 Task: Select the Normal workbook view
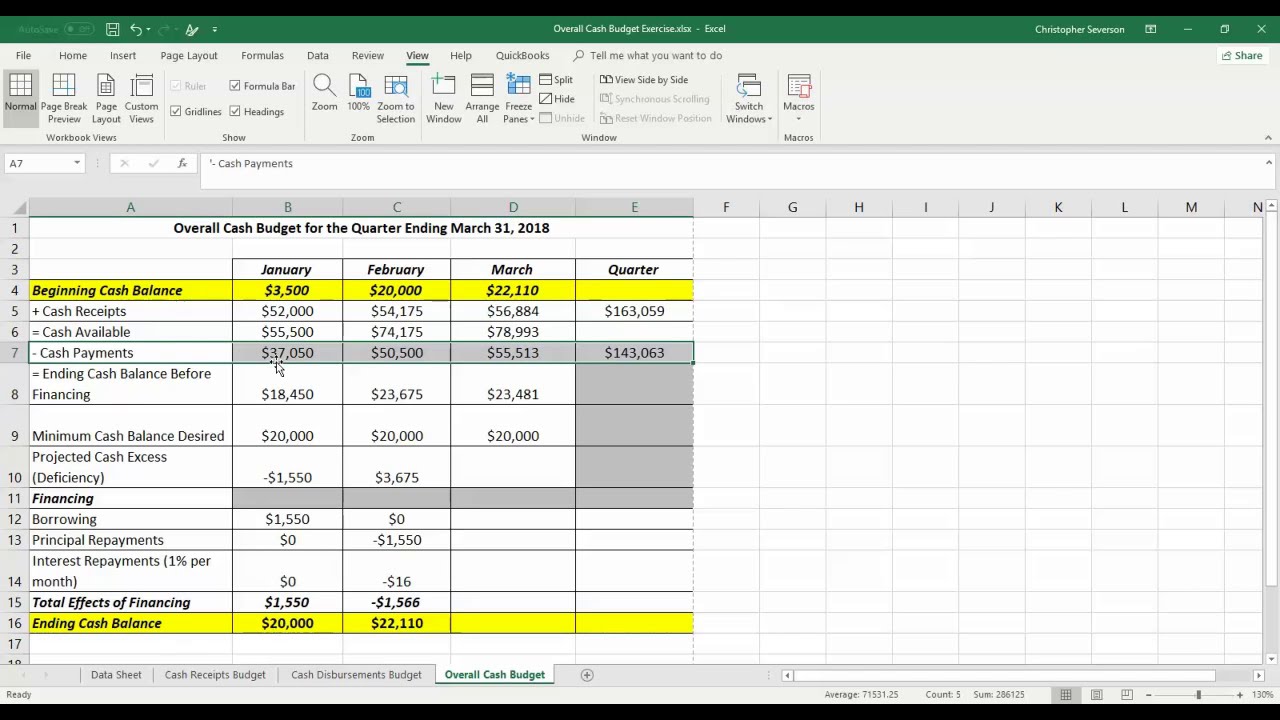point(20,98)
